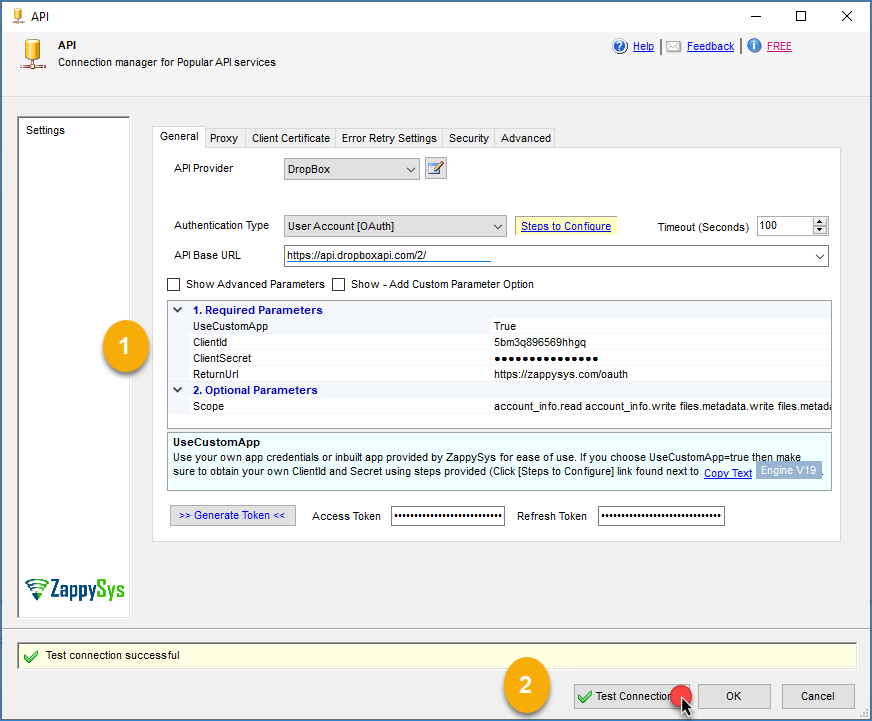The height and width of the screenshot is (721, 872).
Task: Close the API dialog window
Action: coord(846,16)
